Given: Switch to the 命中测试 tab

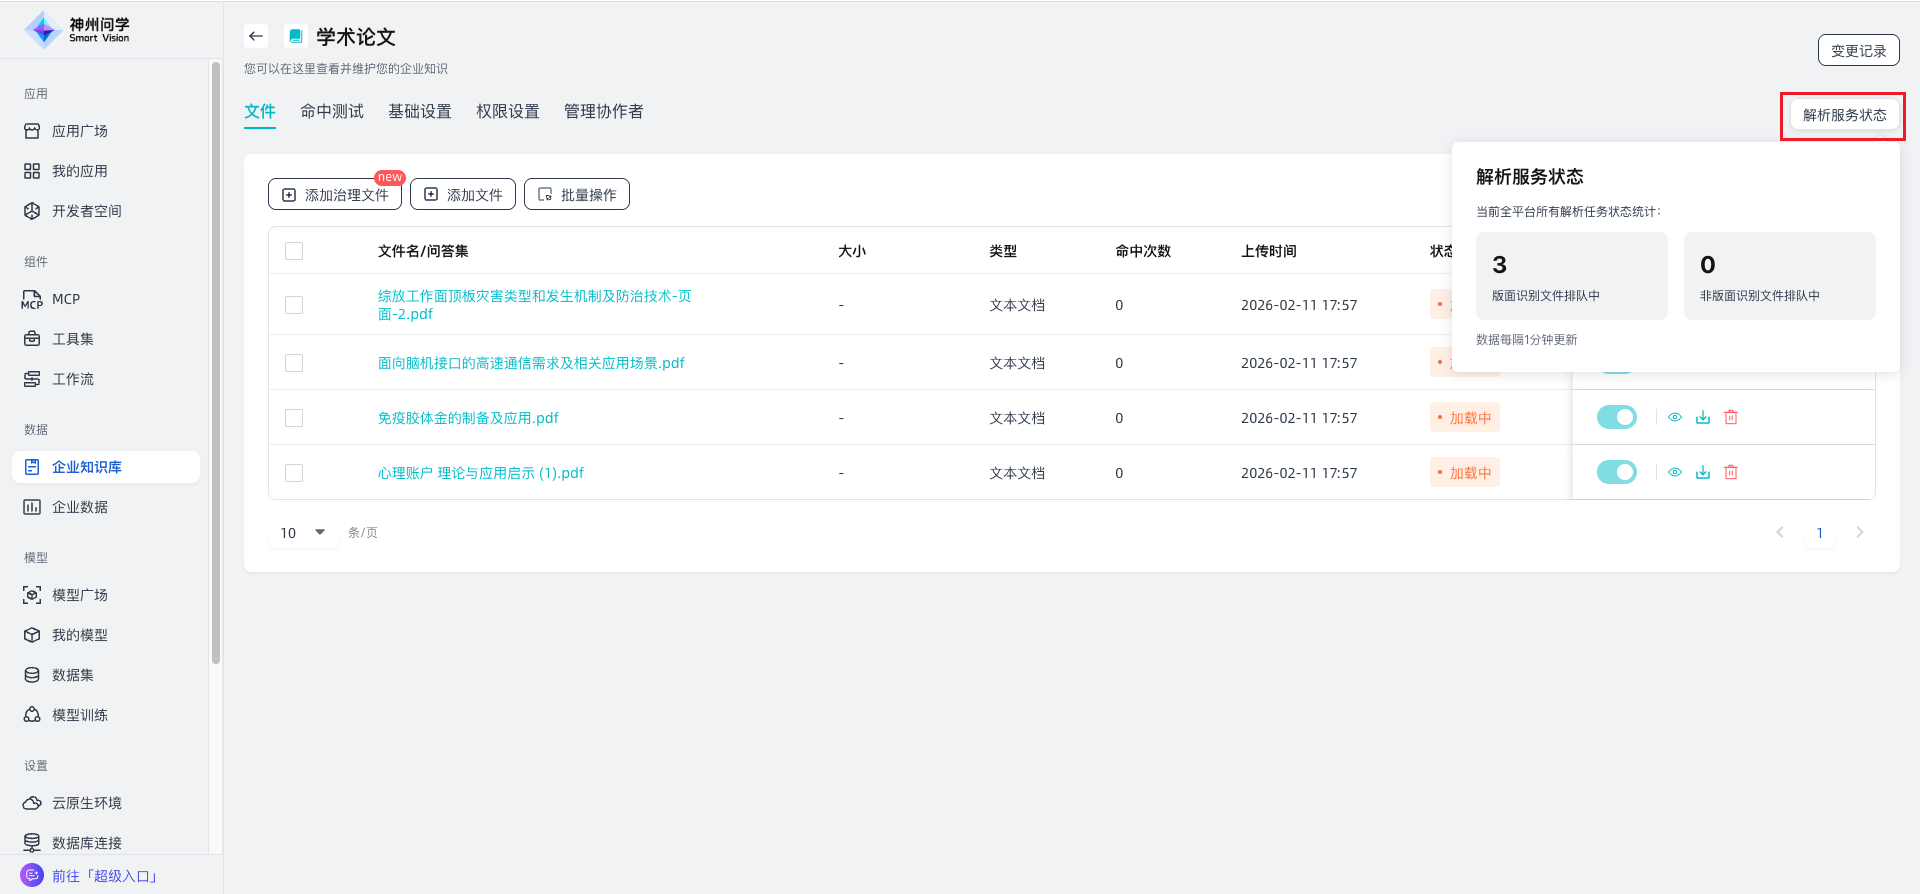Looking at the screenshot, I should (x=332, y=112).
